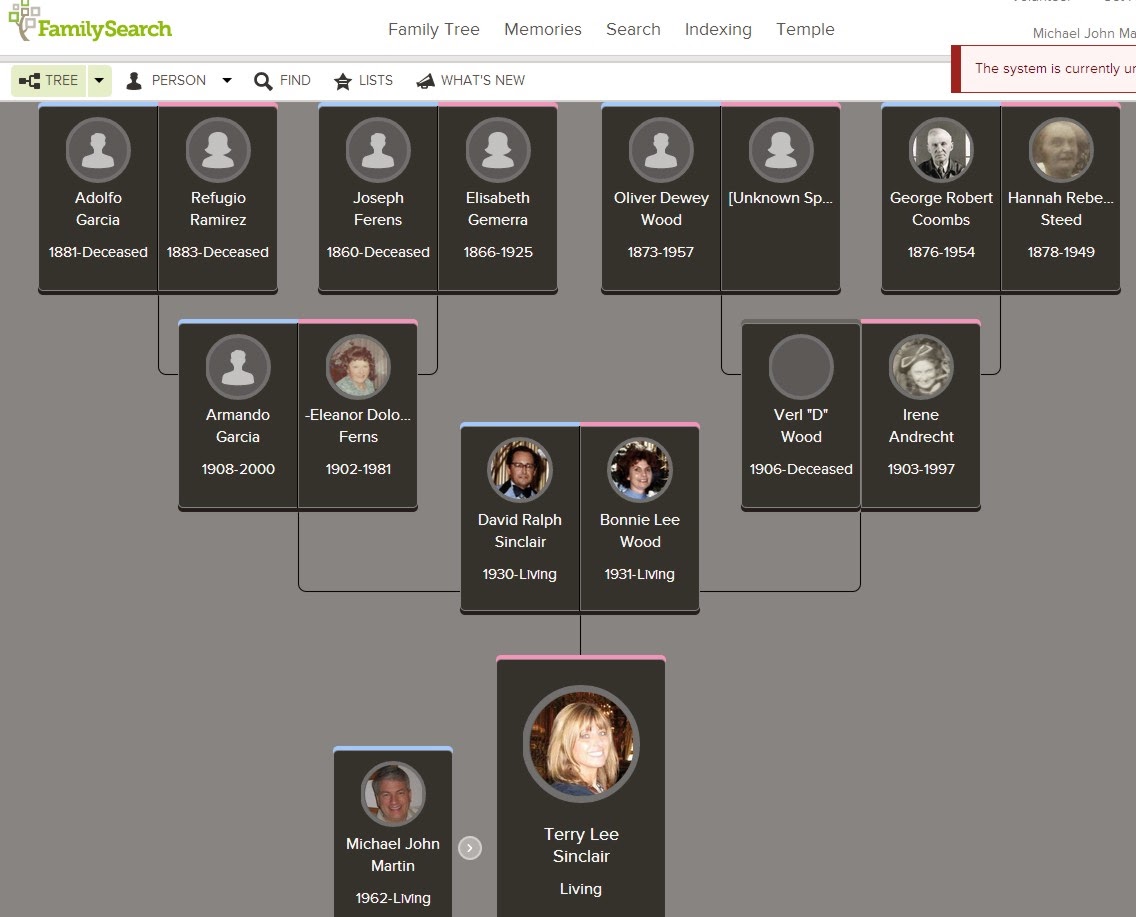Image resolution: width=1136 pixels, height=917 pixels.
Task: Open the Temple menu
Action: [x=805, y=29]
